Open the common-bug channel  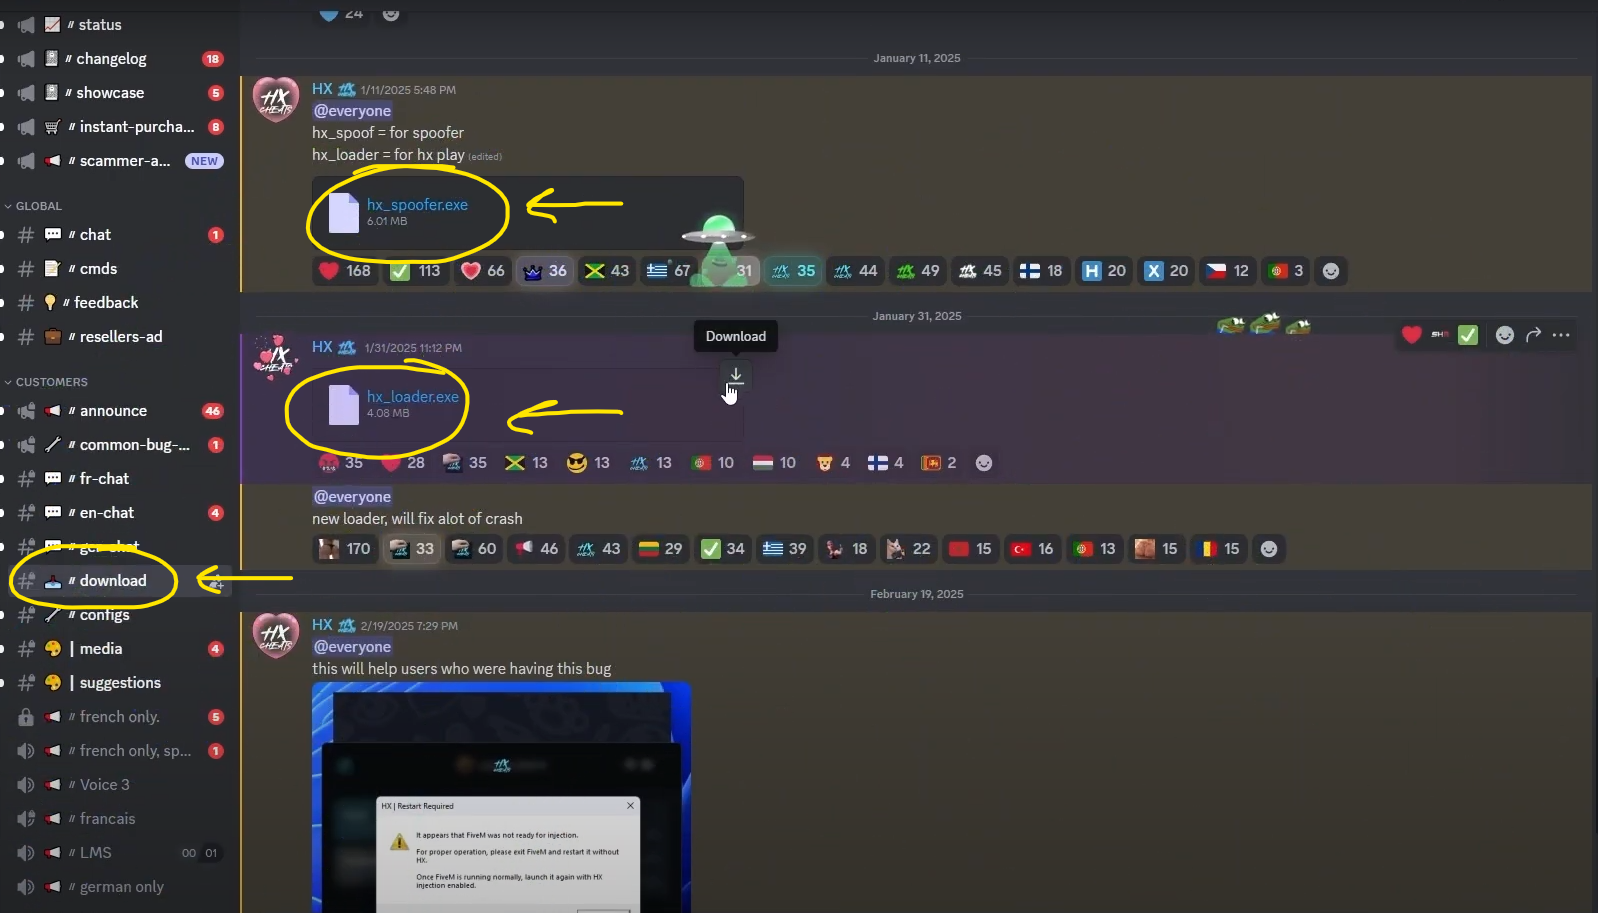tap(118, 445)
